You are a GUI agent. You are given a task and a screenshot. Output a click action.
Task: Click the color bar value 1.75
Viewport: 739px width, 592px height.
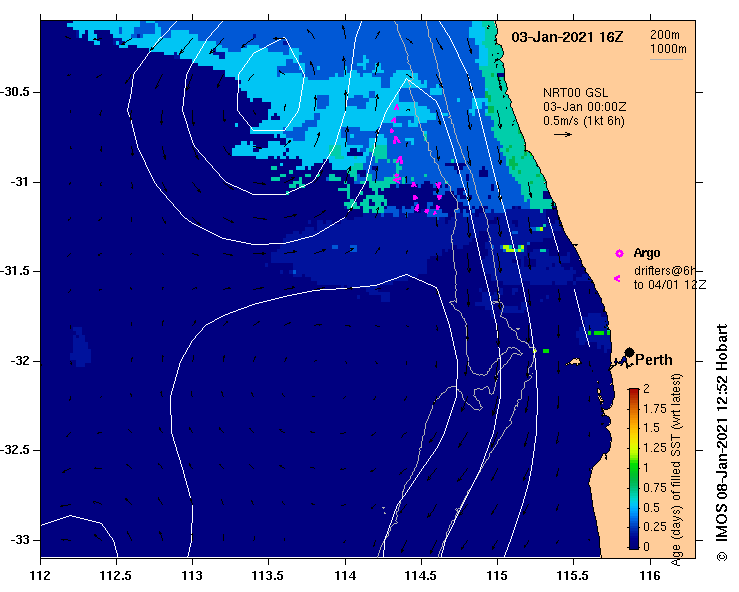tap(655, 408)
